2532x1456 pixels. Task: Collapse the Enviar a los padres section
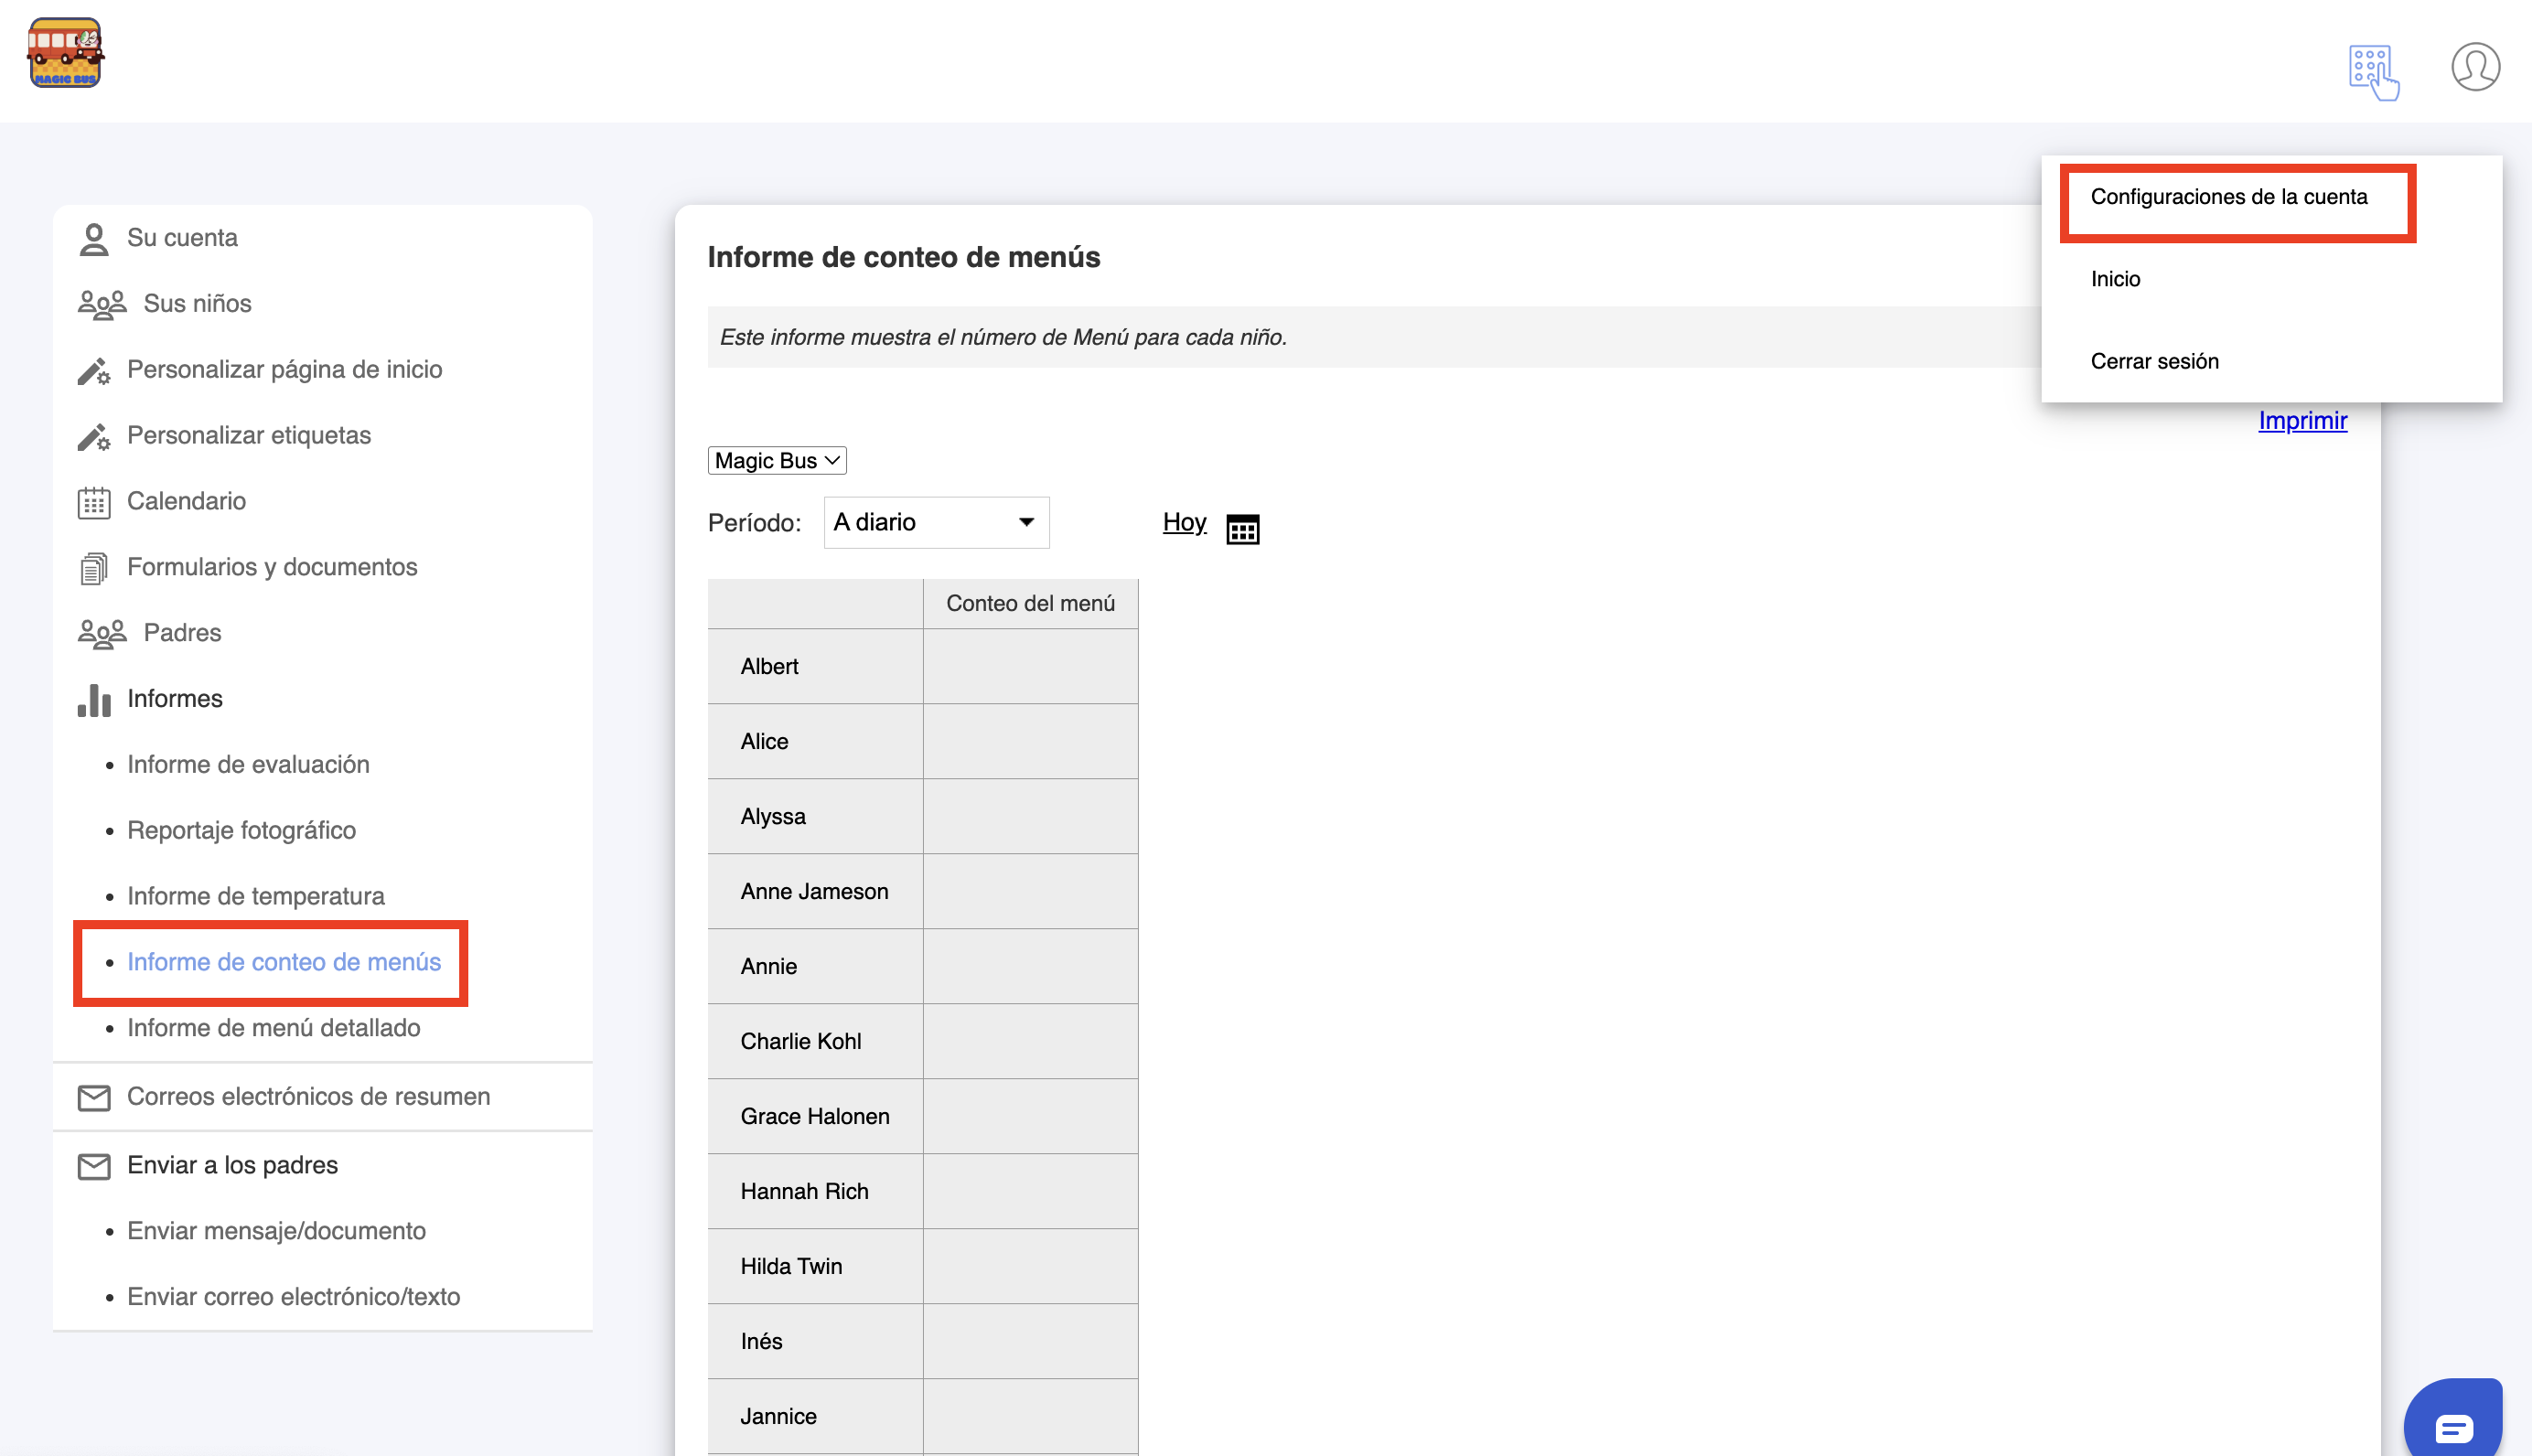(232, 1165)
